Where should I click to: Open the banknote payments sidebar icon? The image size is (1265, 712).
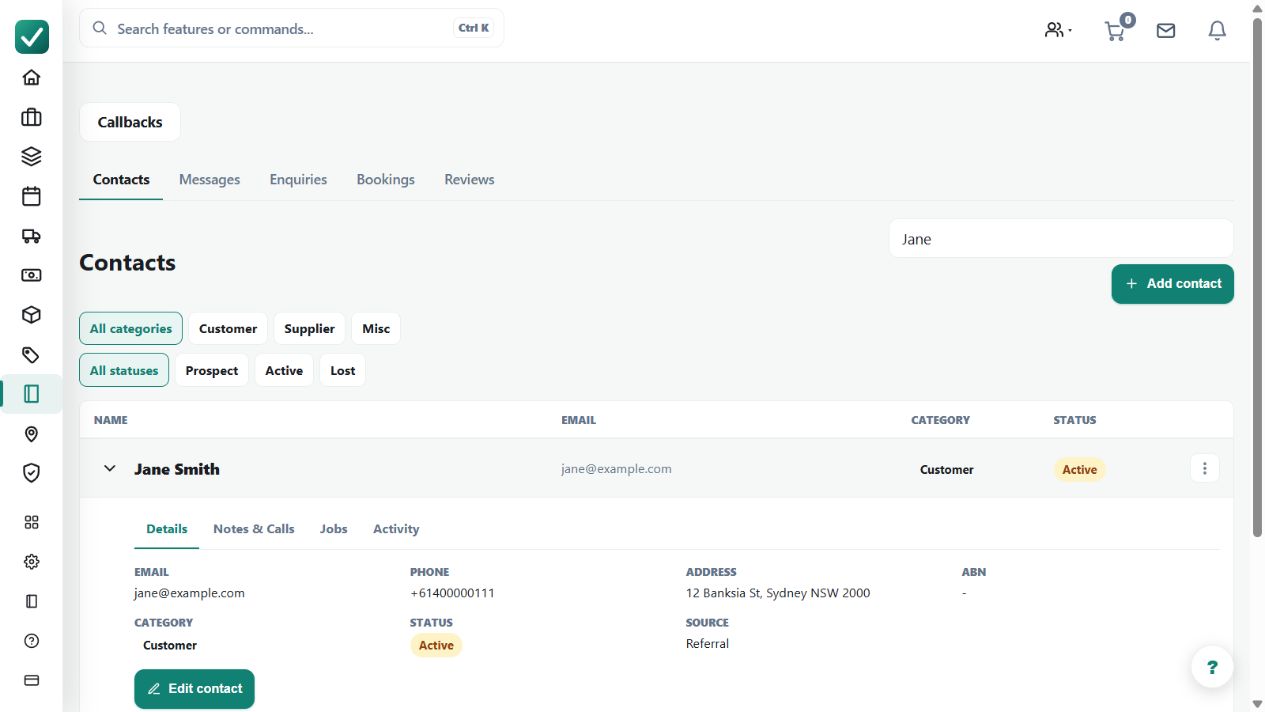(x=31, y=275)
